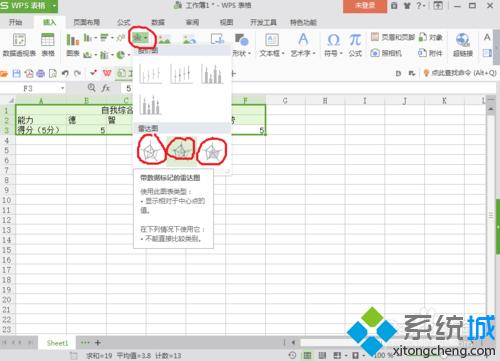The width and height of the screenshot is (500, 361).
Task: Select cell containing 得分（5分）
Action: 41,130
